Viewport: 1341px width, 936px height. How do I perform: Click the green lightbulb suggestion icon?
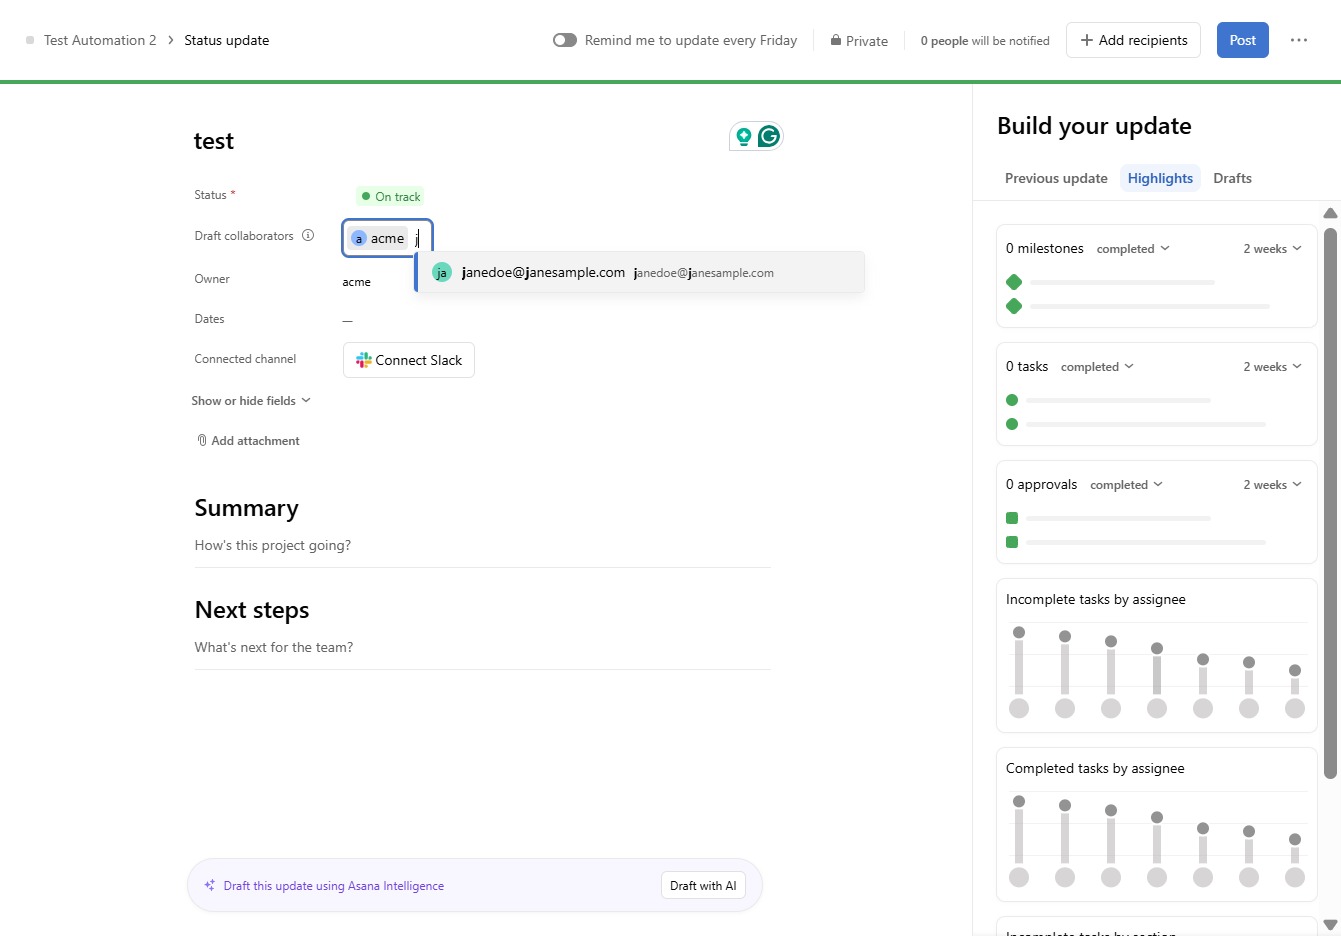pos(743,136)
